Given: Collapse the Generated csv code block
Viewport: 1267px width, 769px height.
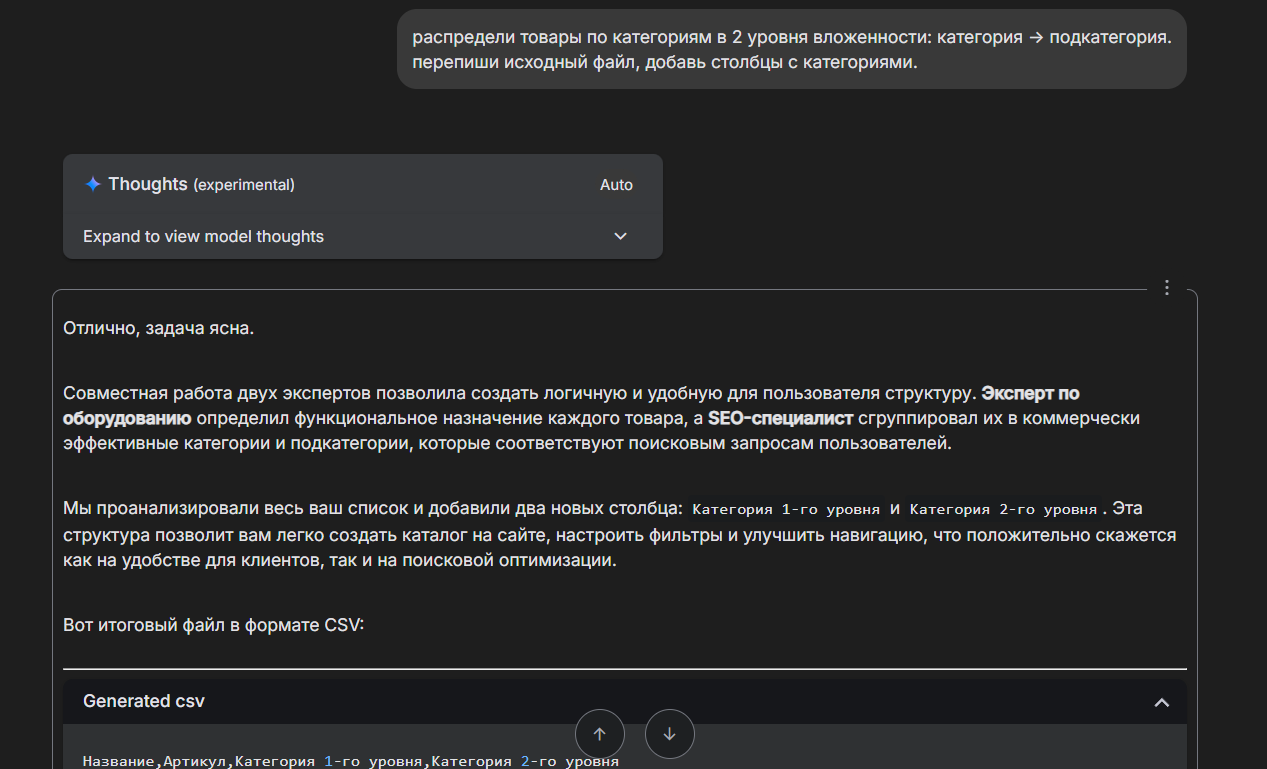Looking at the screenshot, I should point(1161,702).
